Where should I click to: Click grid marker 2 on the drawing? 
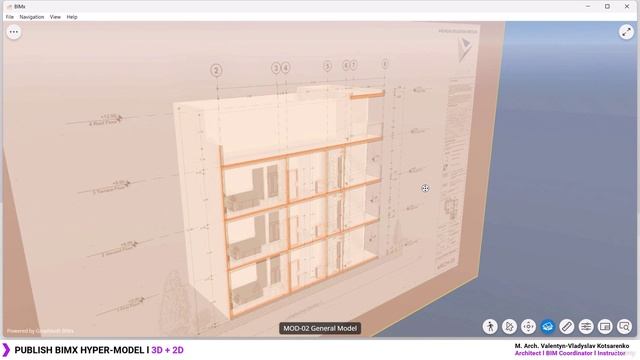pyautogui.click(x=216, y=71)
